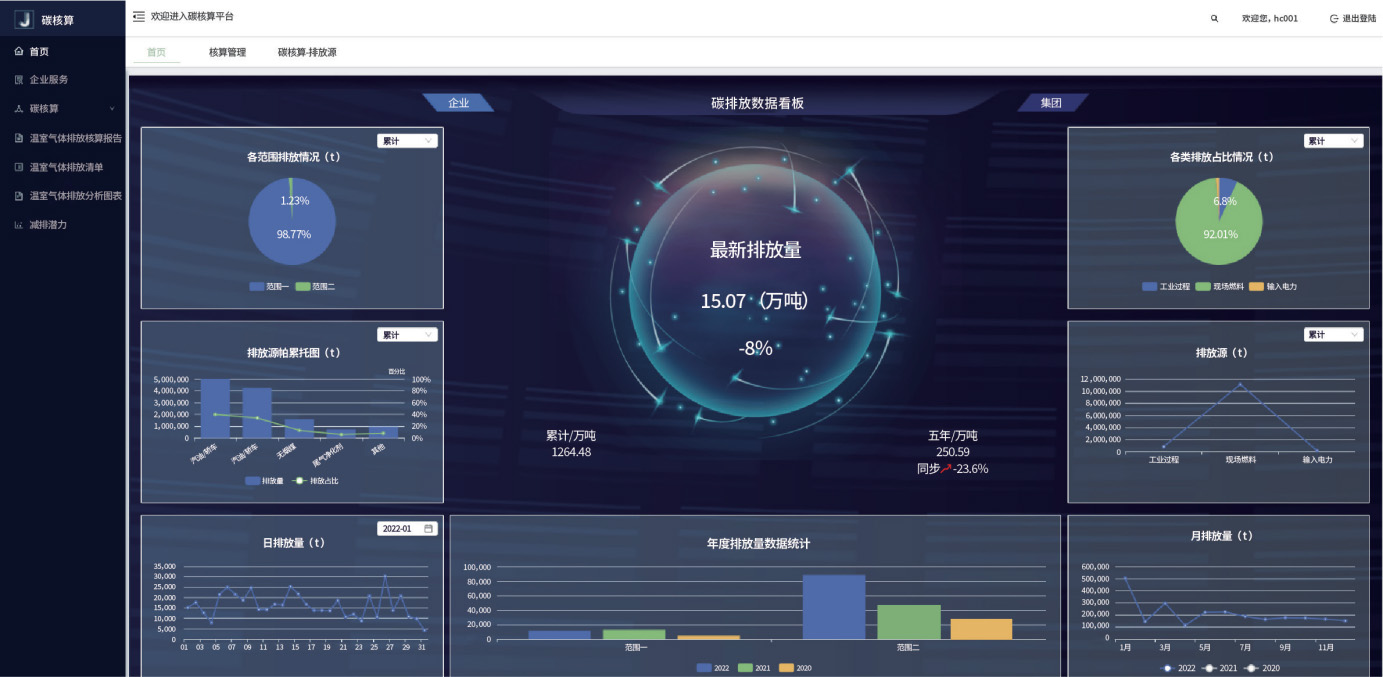The height and width of the screenshot is (677, 1383).
Task: Click the 企业 button on dashboard
Action: [458, 103]
